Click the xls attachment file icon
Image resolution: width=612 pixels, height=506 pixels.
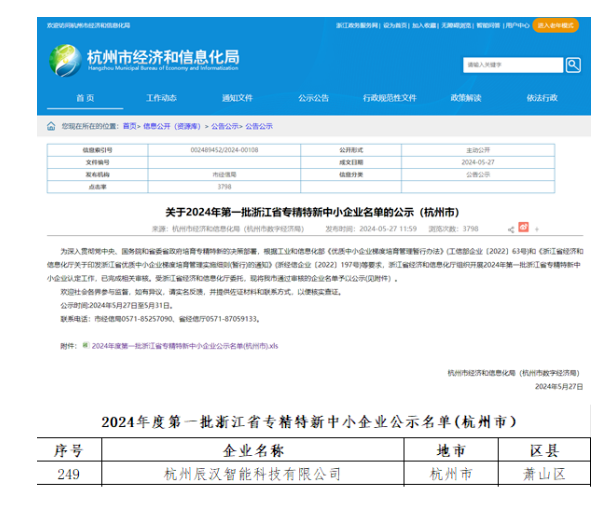coord(84,343)
